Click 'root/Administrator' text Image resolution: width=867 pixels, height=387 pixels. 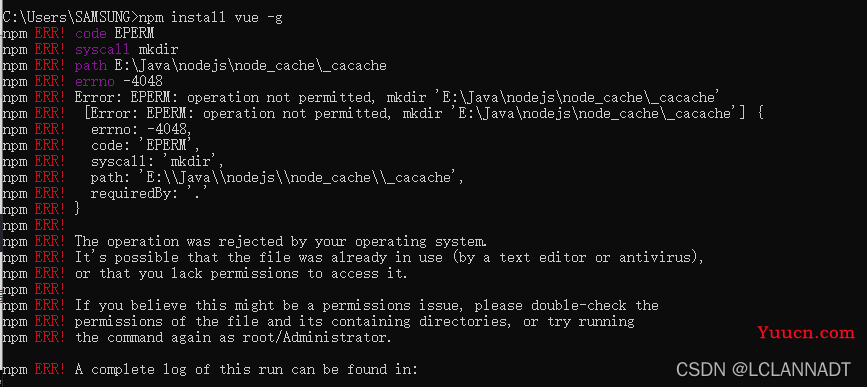coord(316,338)
